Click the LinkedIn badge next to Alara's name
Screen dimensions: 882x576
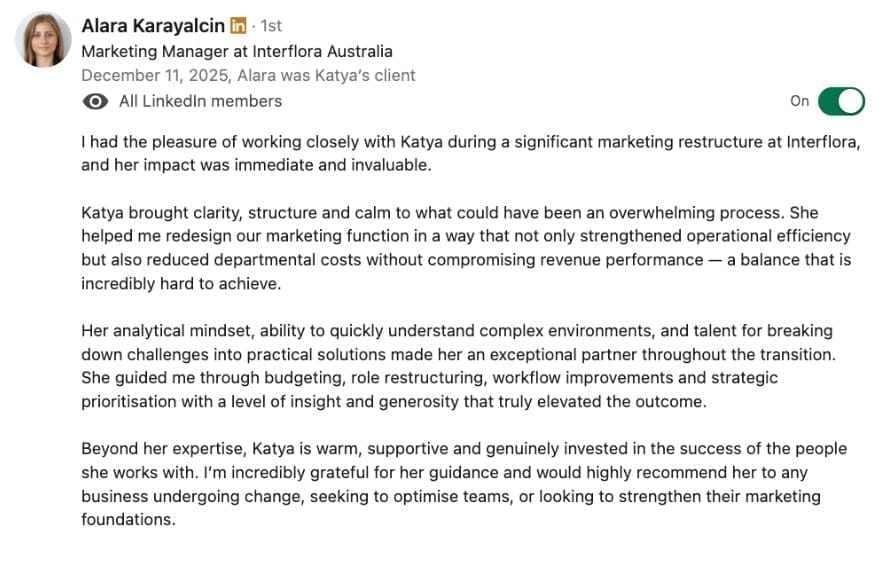click(x=239, y=25)
